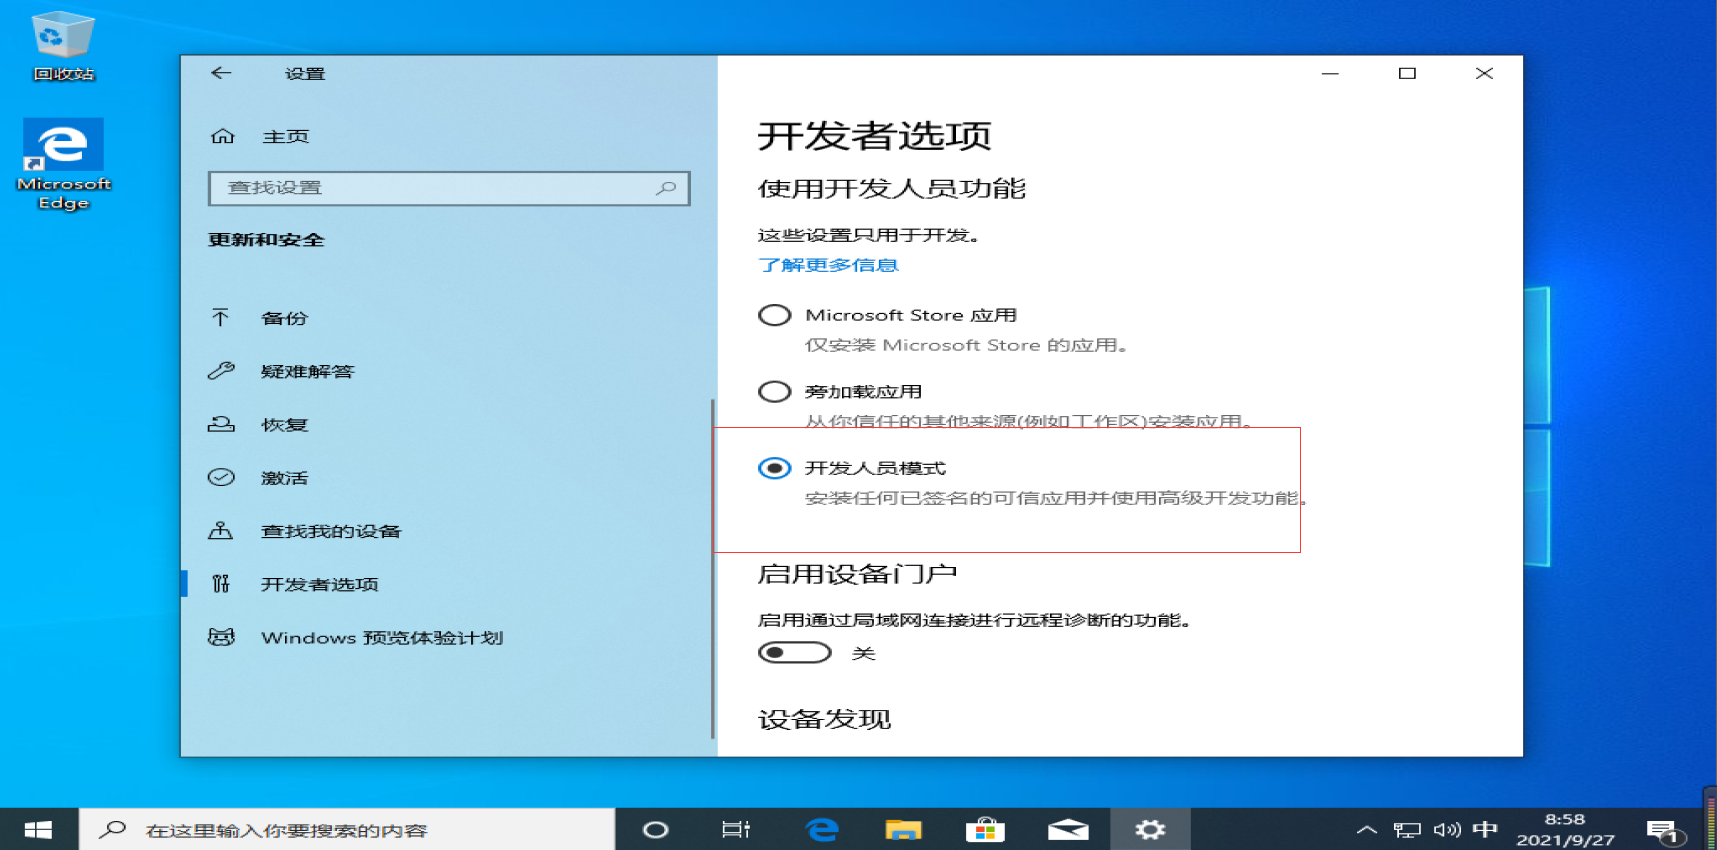Toggle the 启用设备门户 switch
This screenshot has height=850, width=1717.
[795, 653]
